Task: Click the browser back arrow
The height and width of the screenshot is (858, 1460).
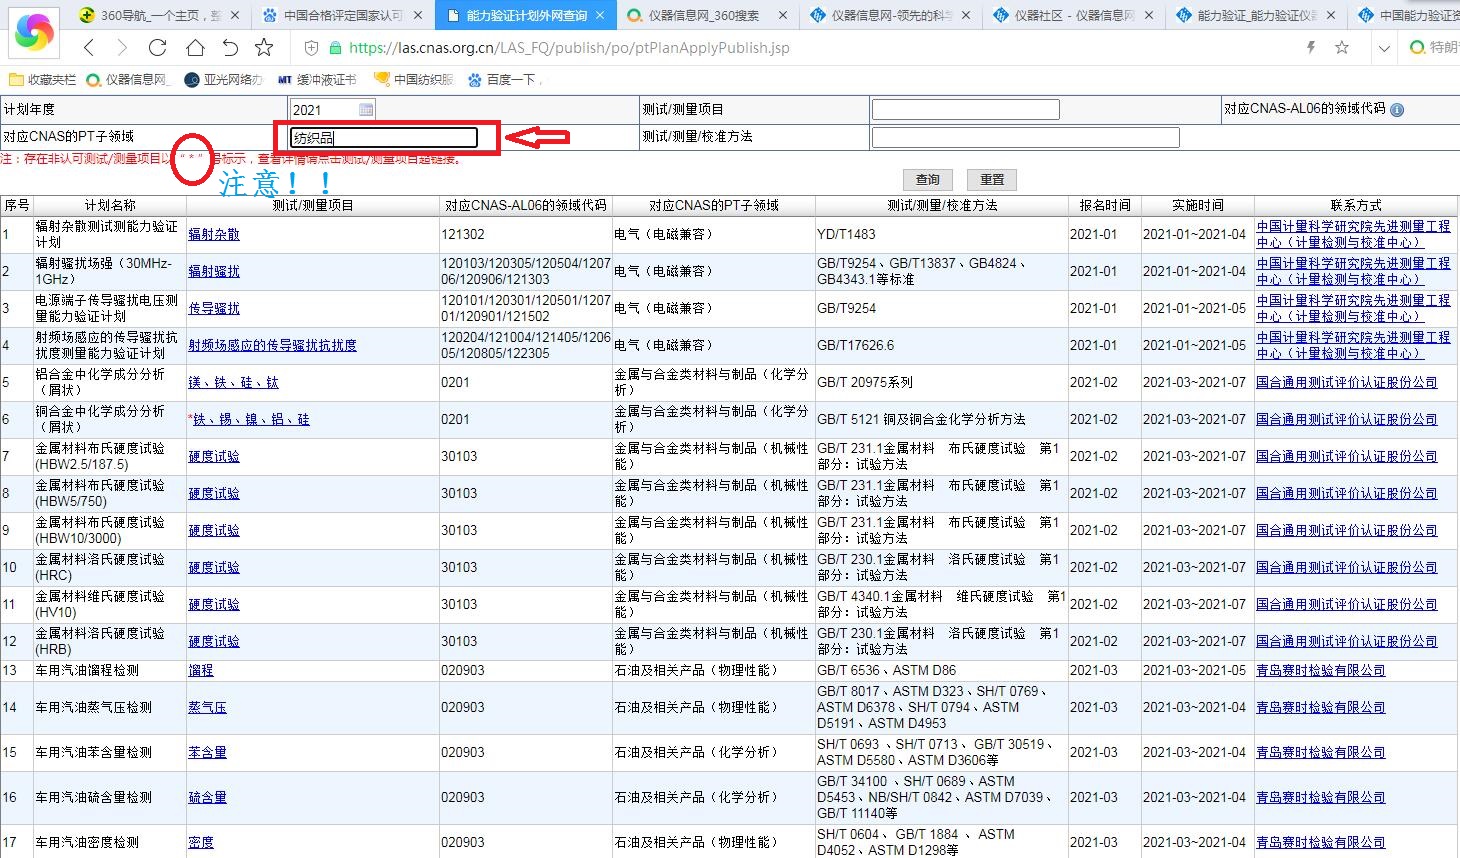Action: tap(90, 47)
